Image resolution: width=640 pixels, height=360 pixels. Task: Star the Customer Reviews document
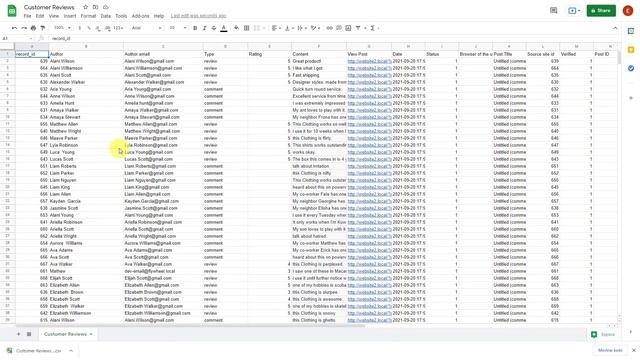click(85, 7)
